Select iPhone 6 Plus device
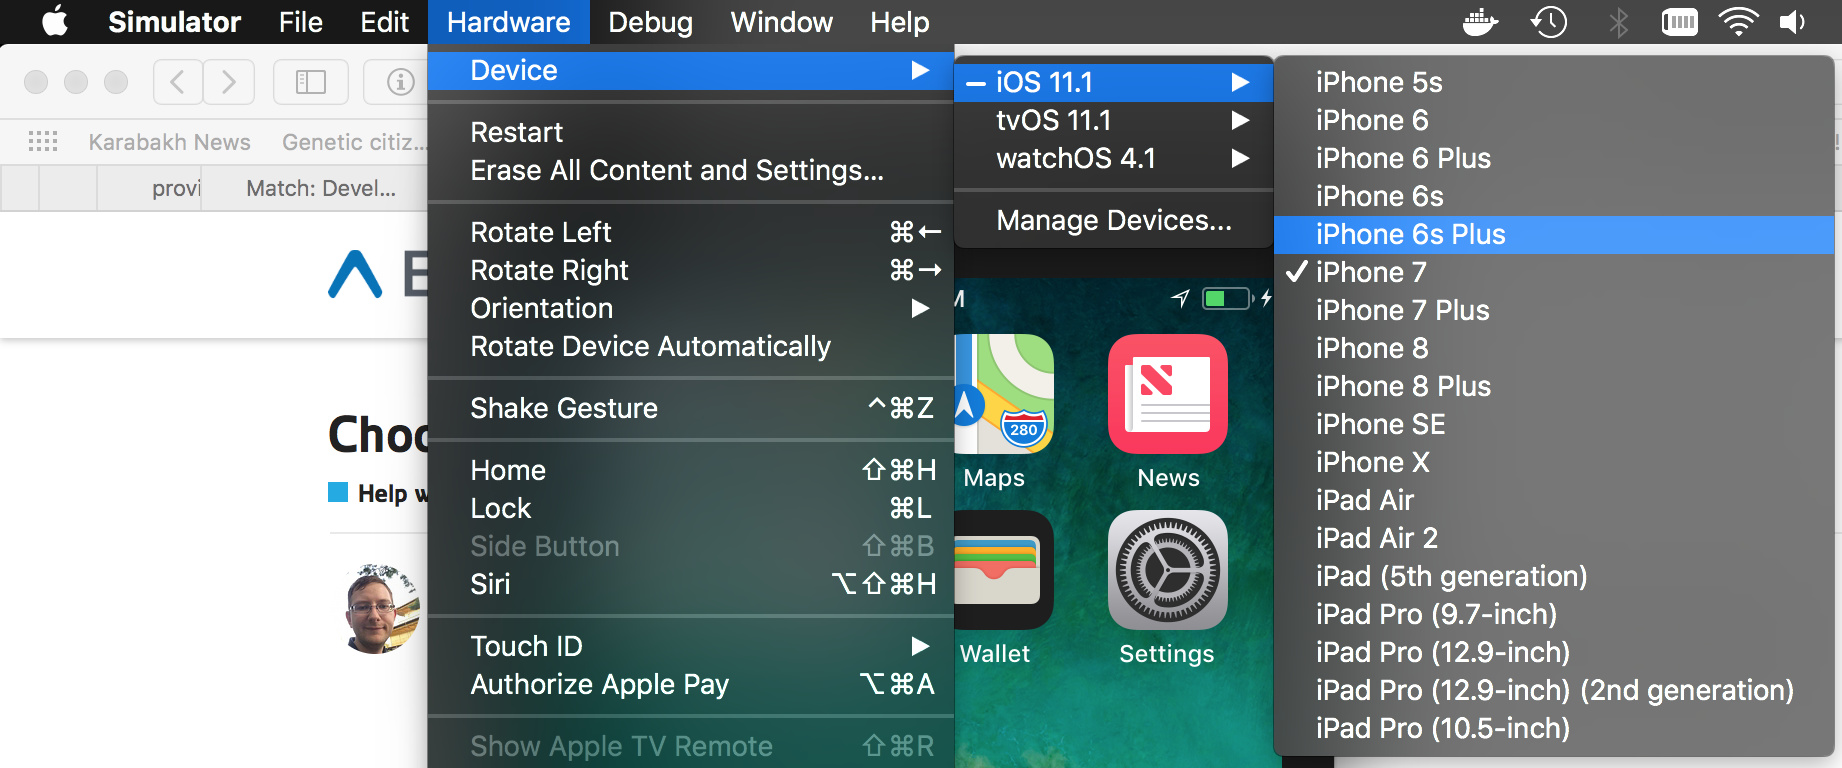The width and height of the screenshot is (1842, 768). pos(1554,158)
